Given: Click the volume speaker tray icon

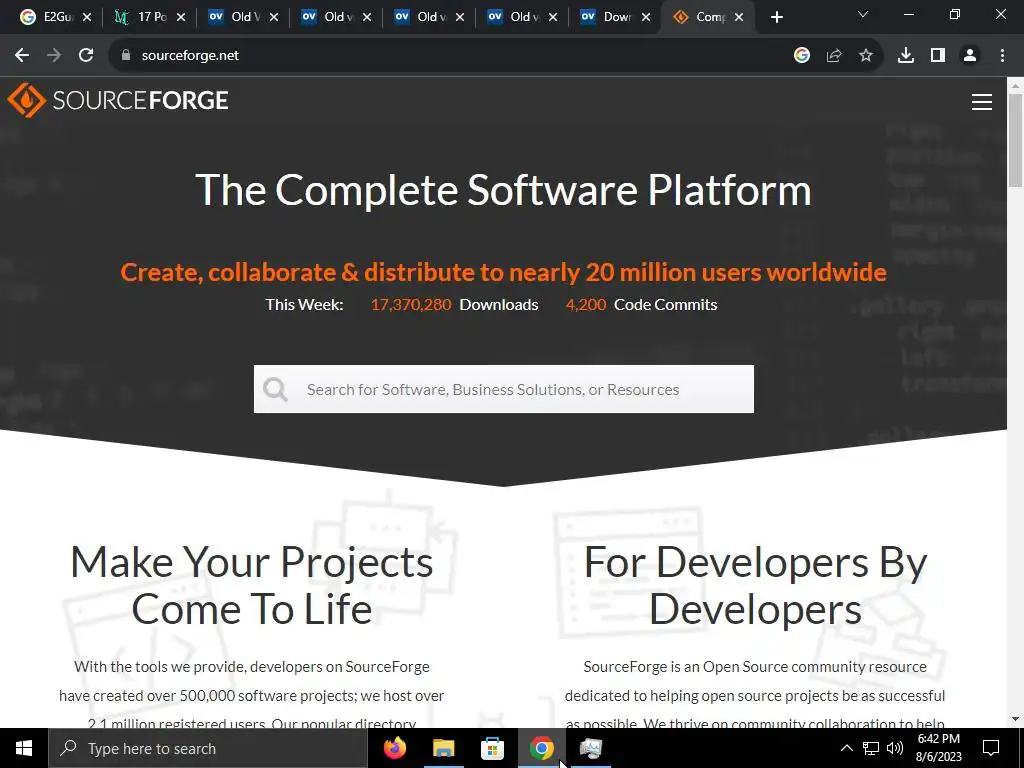Looking at the screenshot, I should (895, 748).
